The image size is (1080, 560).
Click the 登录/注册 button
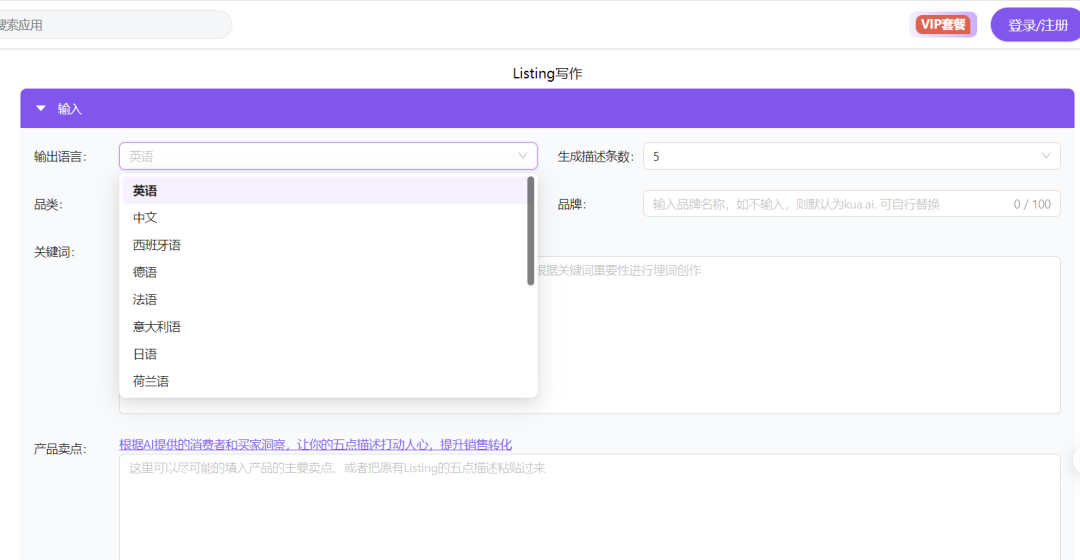click(1037, 25)
